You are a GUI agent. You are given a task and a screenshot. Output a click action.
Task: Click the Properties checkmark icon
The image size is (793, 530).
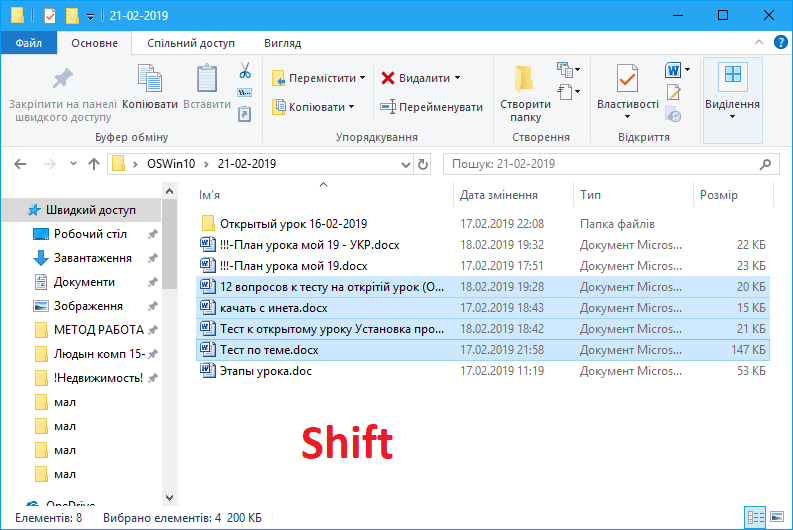pos(627,78)
